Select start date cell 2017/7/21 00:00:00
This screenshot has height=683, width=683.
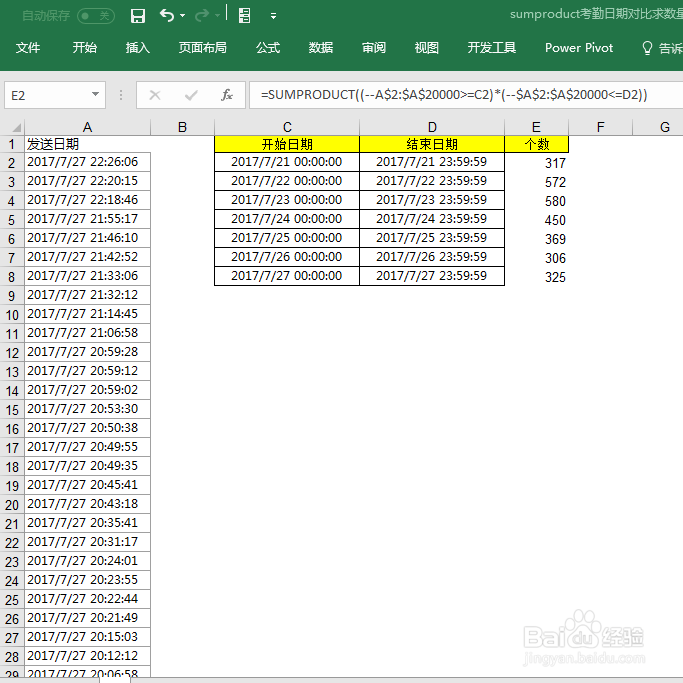click(287, 162)
